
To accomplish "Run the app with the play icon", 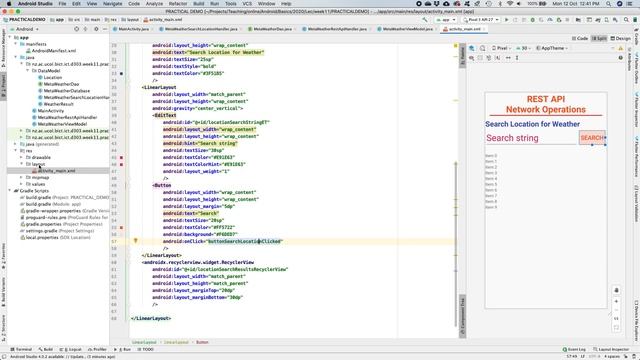I will (507, 20).
